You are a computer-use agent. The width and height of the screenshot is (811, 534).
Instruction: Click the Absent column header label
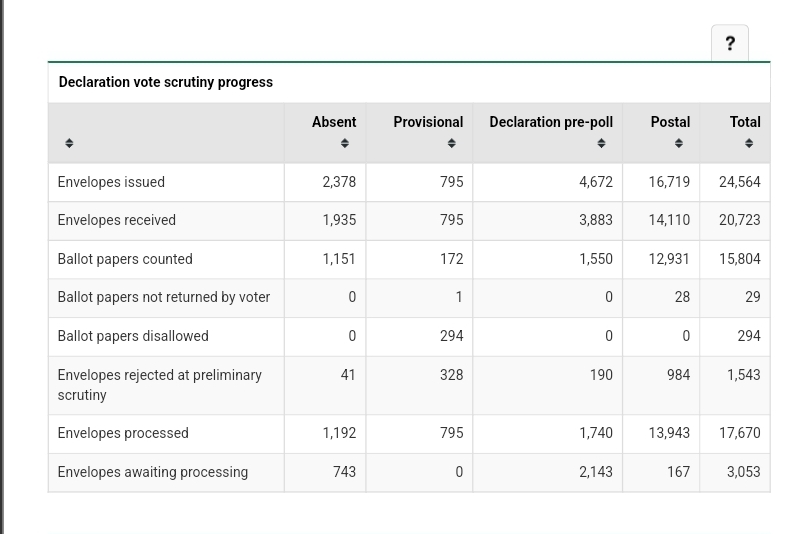tap(333, 122)
